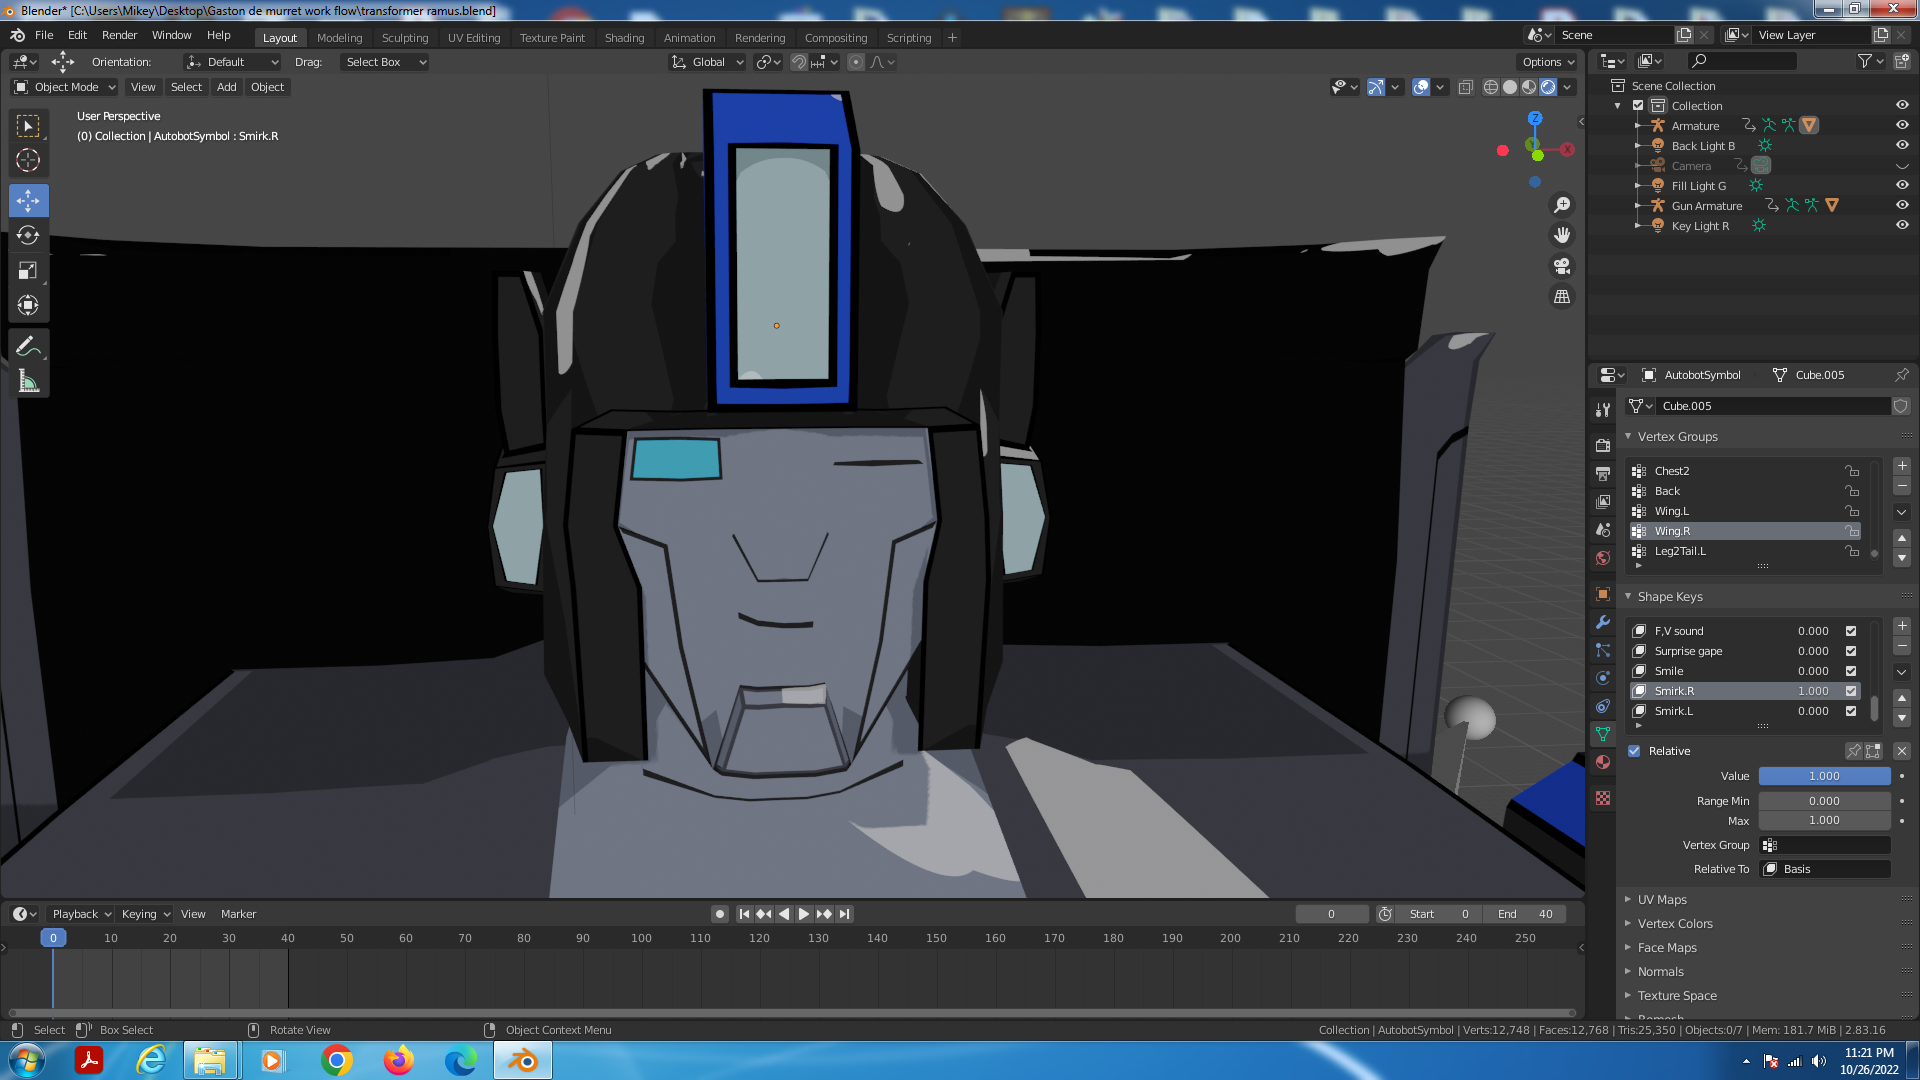The height and width of the screenshot is (1080, 1920).
Task: Switch to the Shading workspace tab
Action: coord(624,38)
